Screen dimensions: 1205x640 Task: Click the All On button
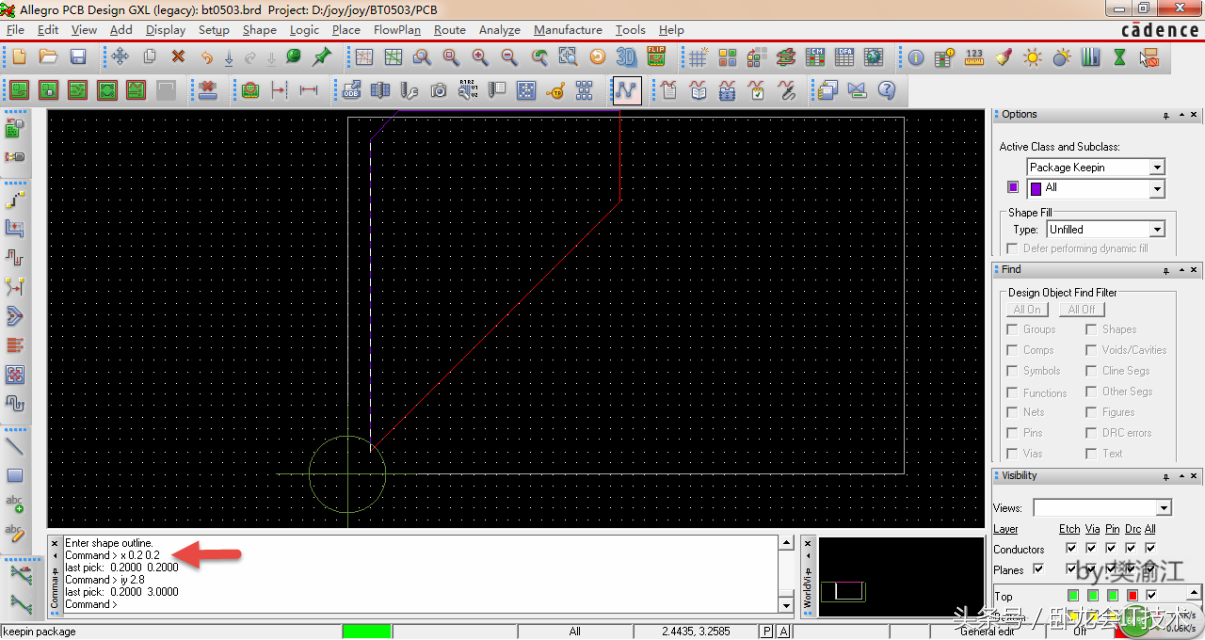click(1027, 309)
